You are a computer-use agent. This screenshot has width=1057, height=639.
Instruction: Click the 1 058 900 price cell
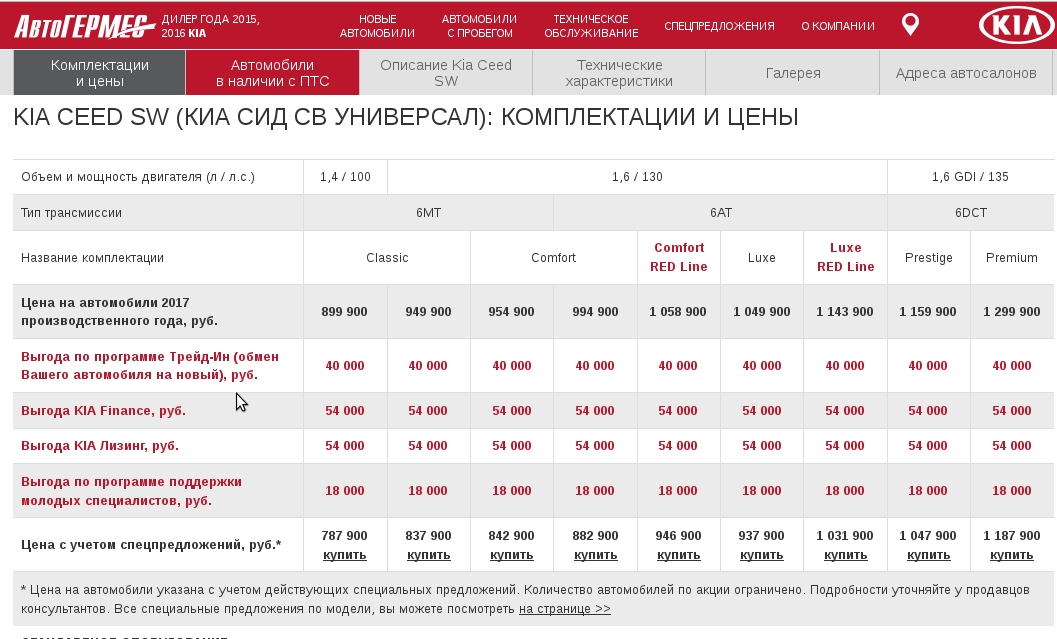[678, 311]
